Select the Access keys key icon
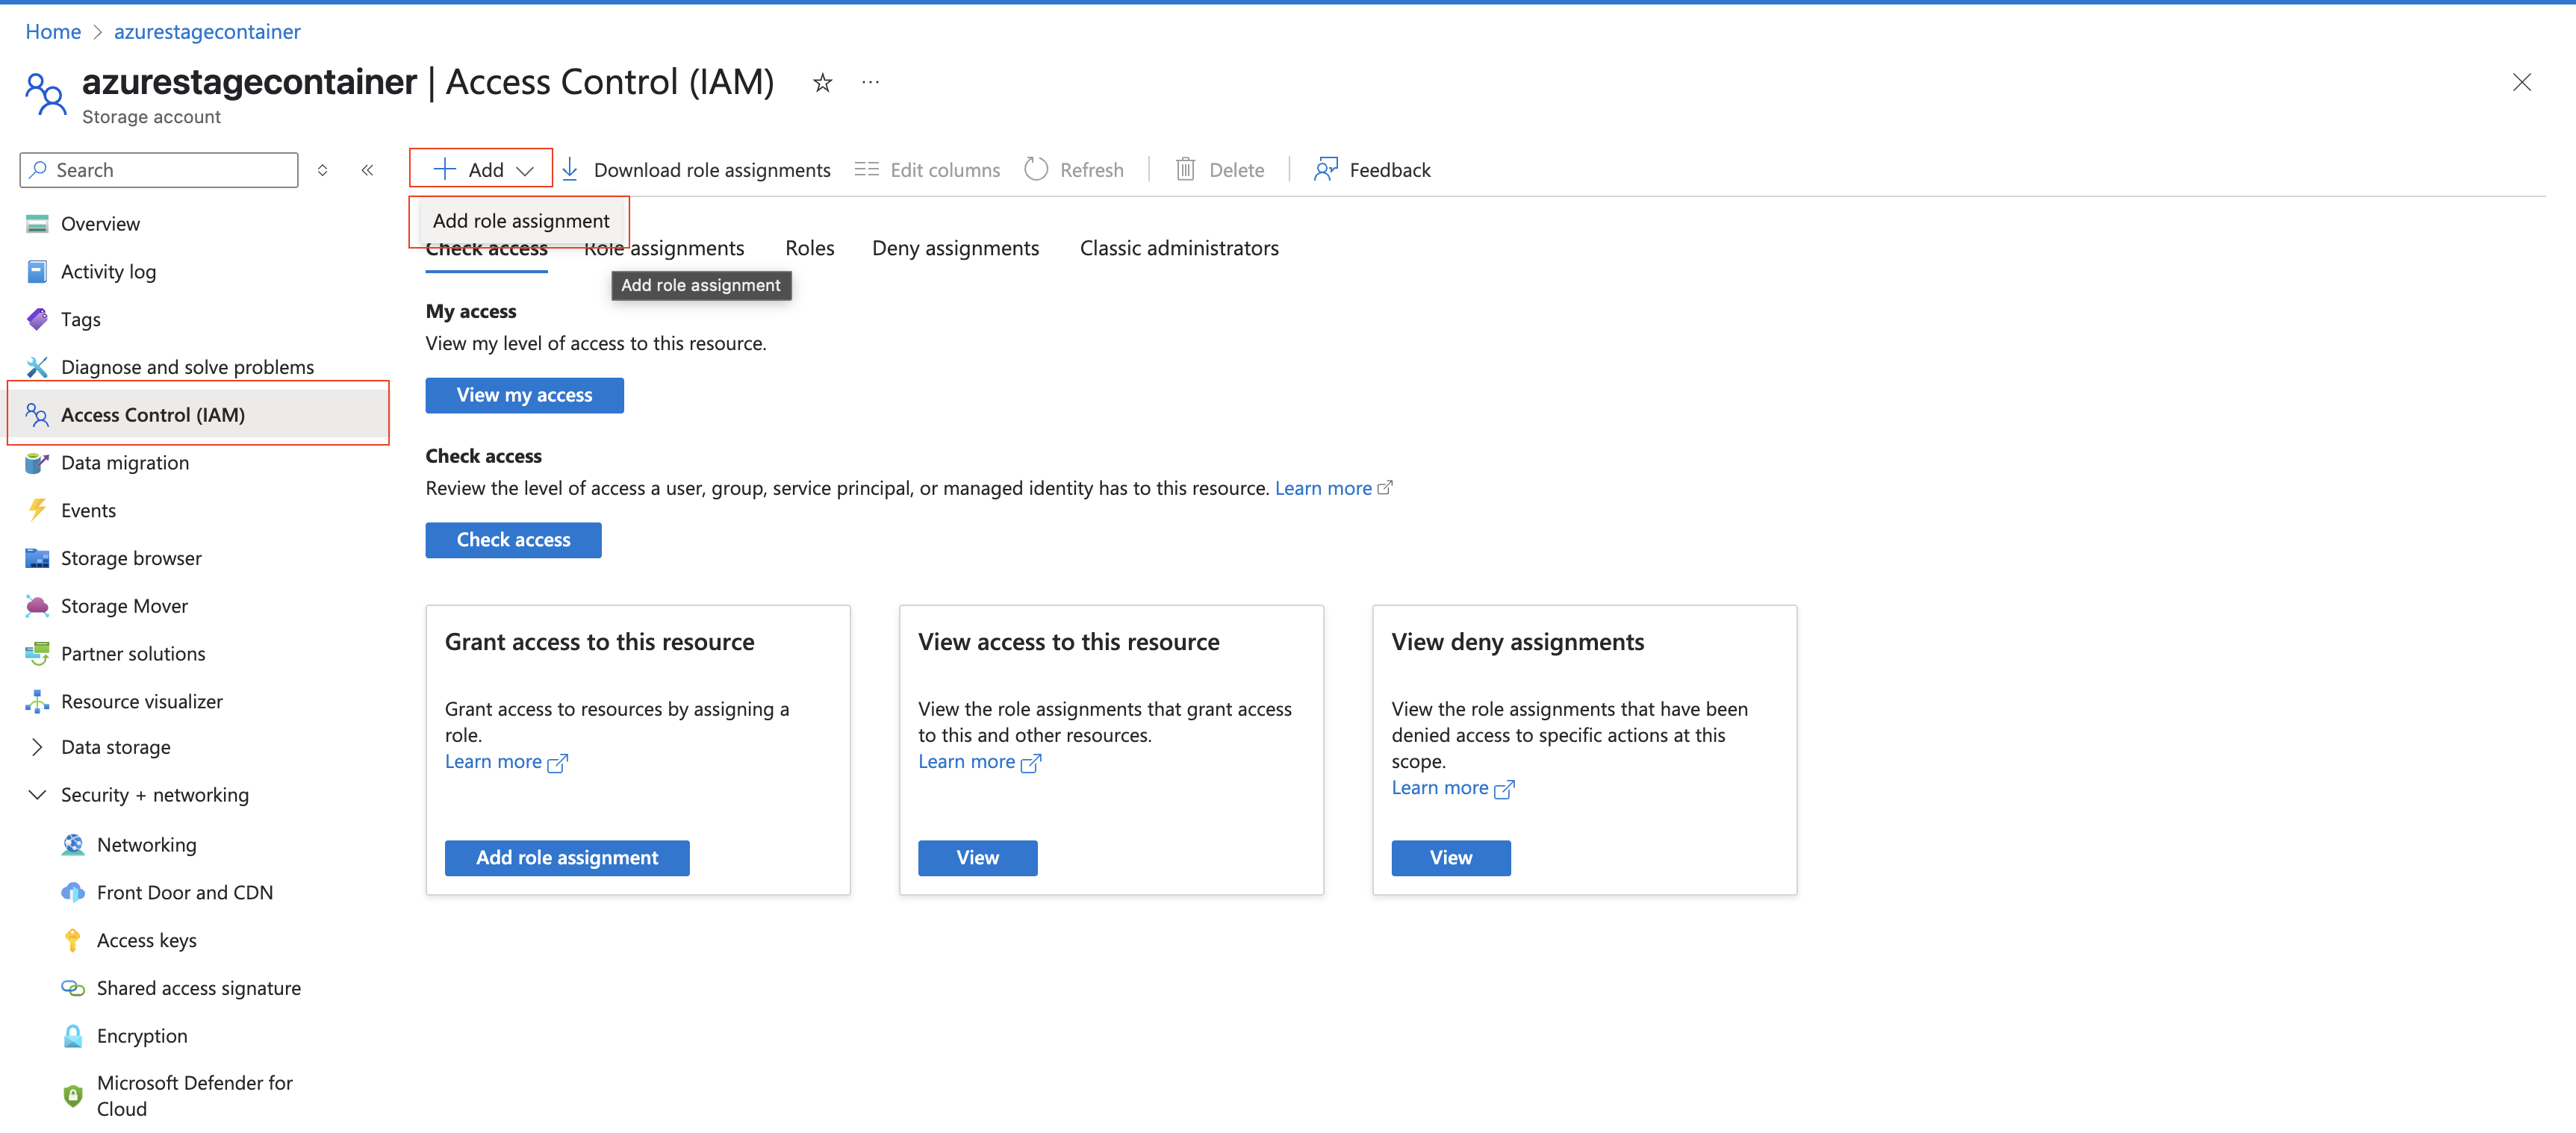 73,941
